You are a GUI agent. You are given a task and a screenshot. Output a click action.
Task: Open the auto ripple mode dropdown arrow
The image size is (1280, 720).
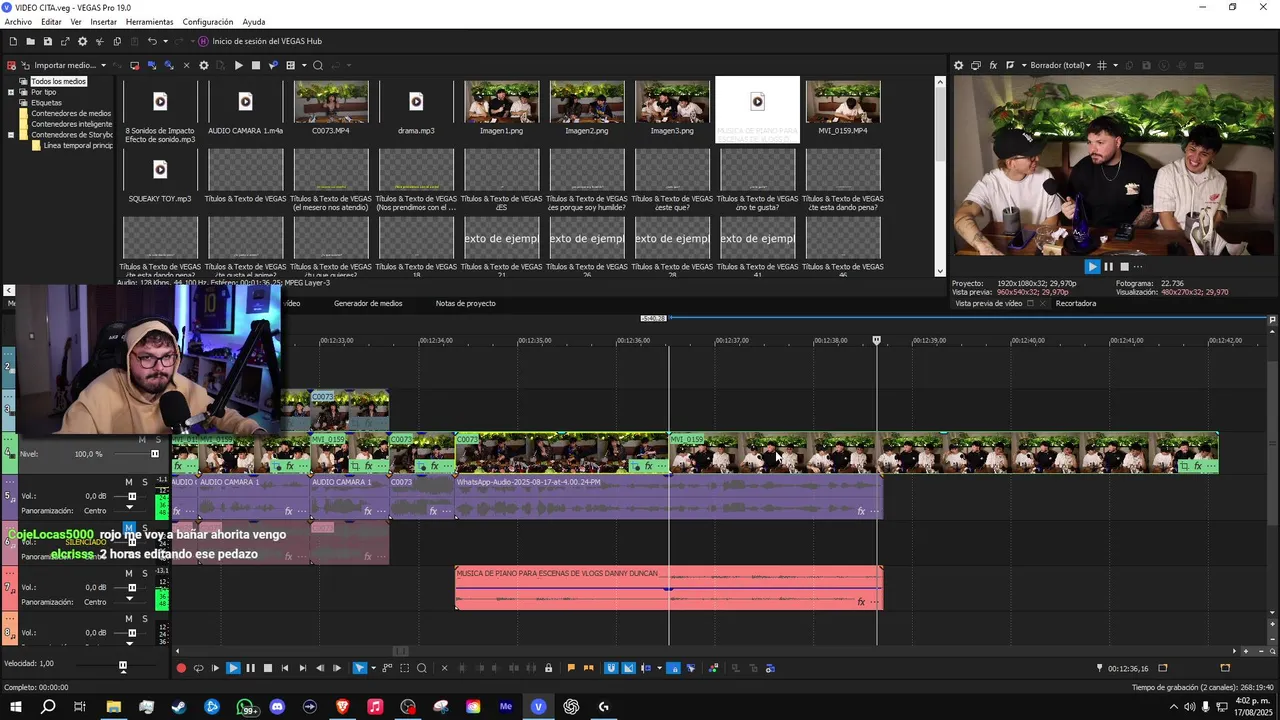tap(659, 668)
